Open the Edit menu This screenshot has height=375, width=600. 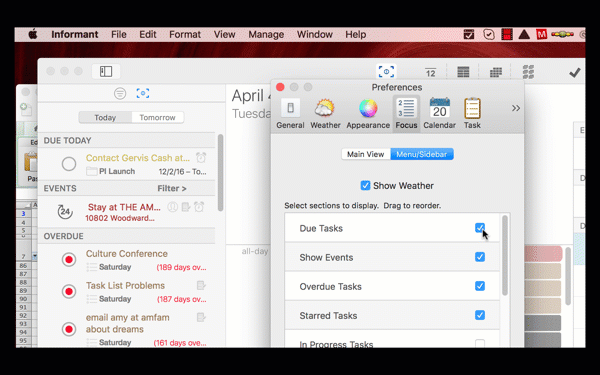coord(148,34)
